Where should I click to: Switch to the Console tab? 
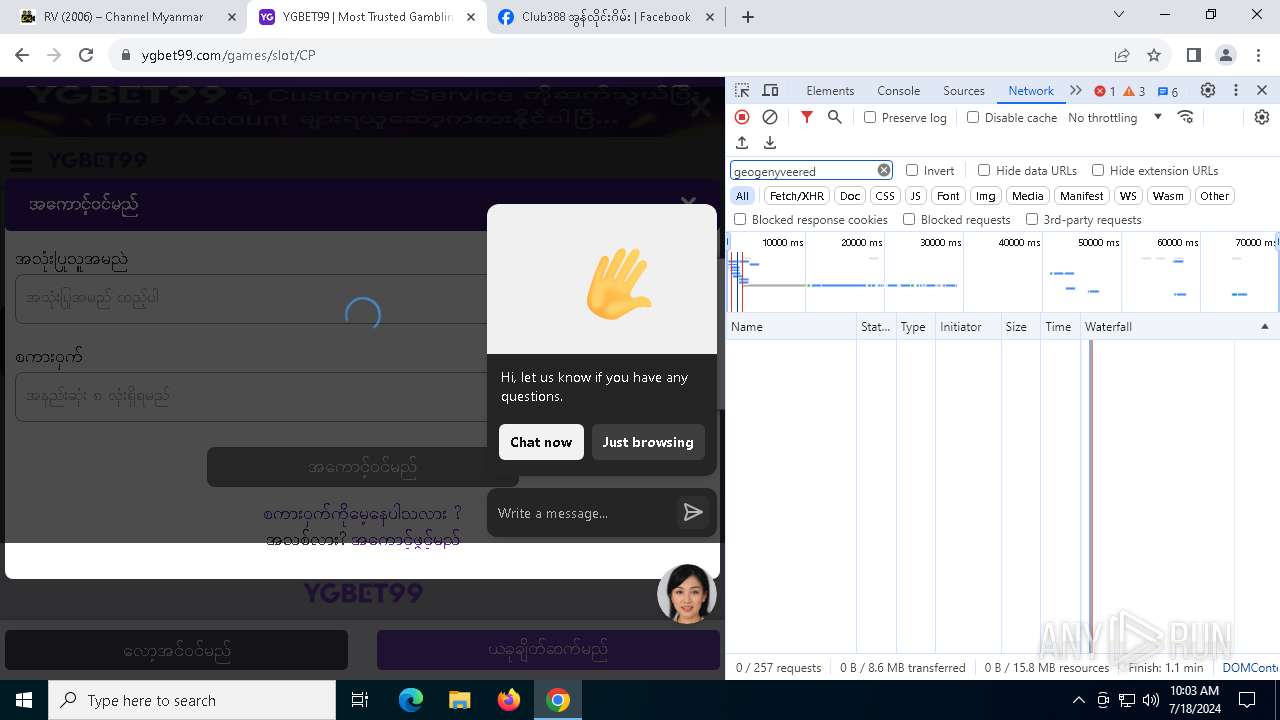pyautogui.click(x=898, y=90)
